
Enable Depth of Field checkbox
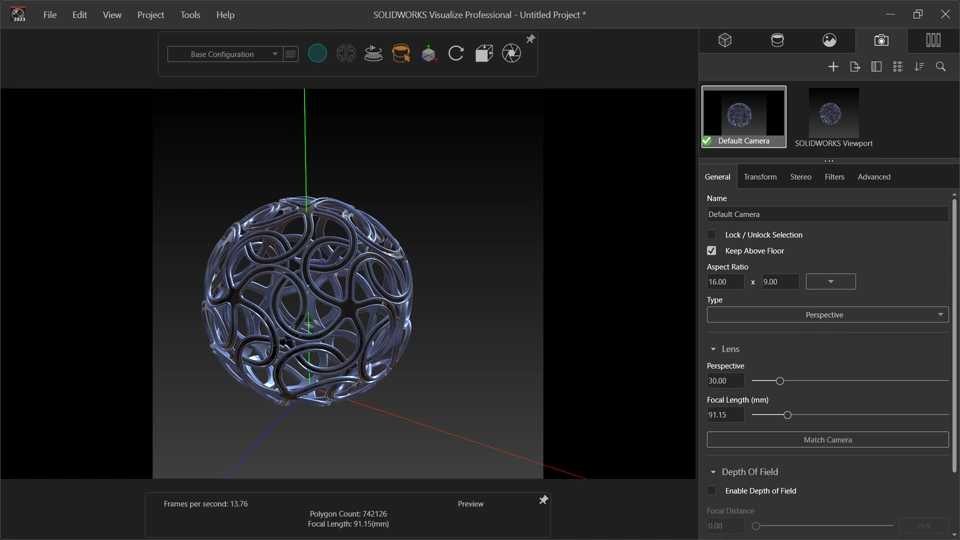[x=712, y=491]
